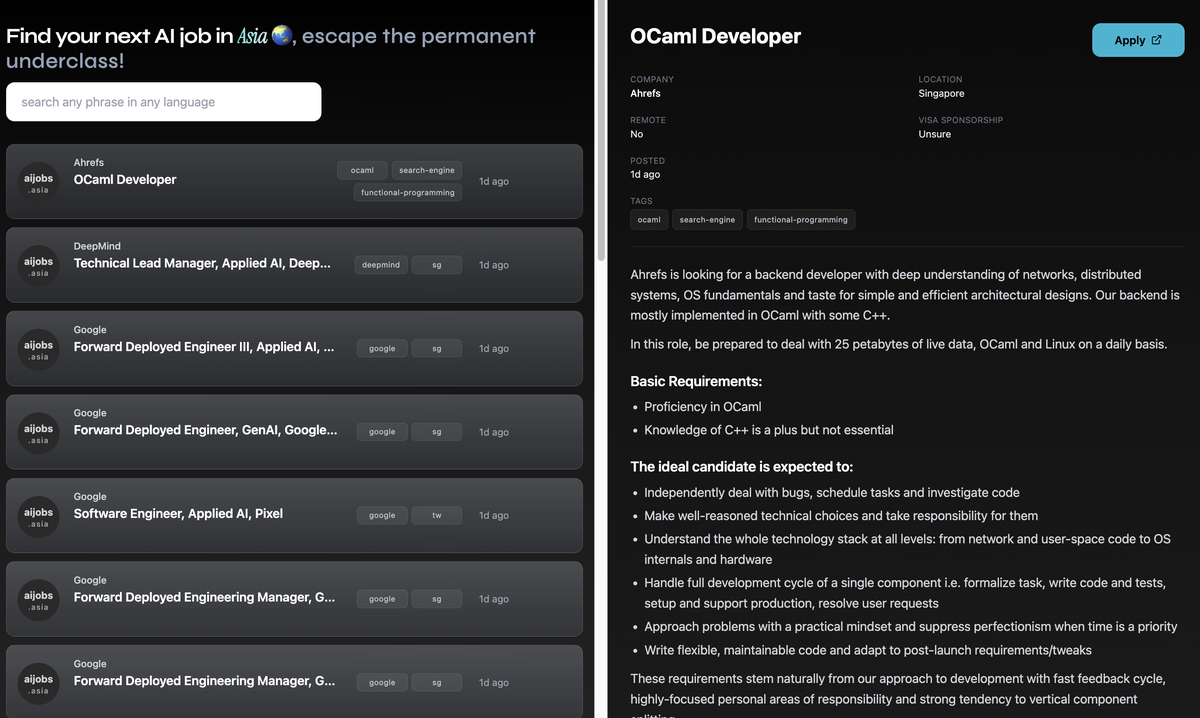Image resolution: width=1200 pixels, height=718 pixels.
Task: Click the deepmind tag on the listing
Action: (381, 265)
